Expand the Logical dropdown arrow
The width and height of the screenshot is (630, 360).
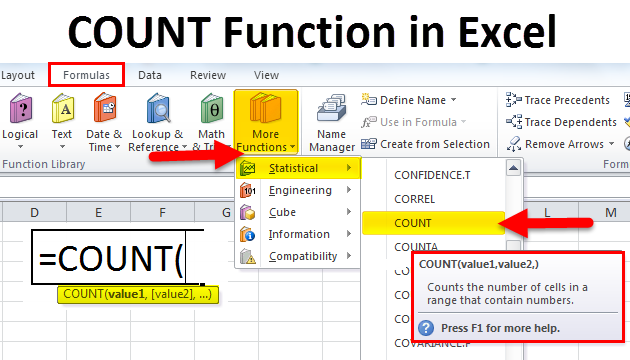click(20, 147)
